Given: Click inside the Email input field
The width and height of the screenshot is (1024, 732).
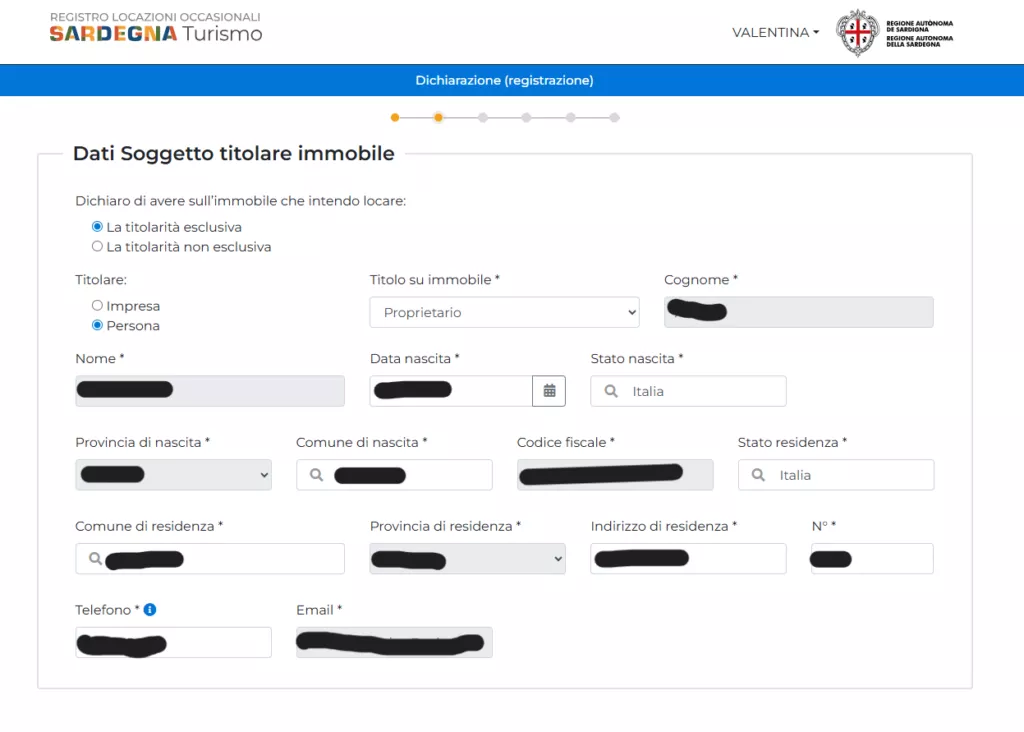Looking at the screenshot, I should [x=393, y=642].
